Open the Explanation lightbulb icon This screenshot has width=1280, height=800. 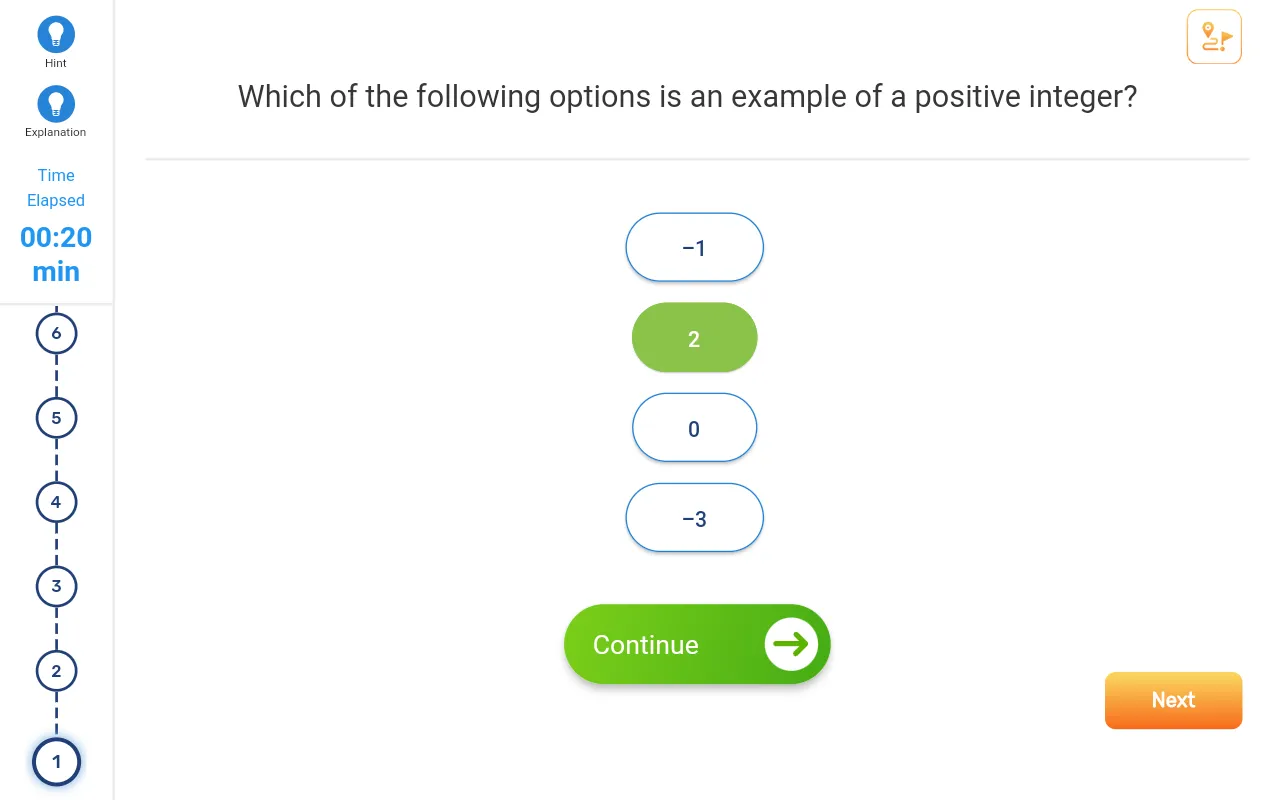[x=56, y=103]
